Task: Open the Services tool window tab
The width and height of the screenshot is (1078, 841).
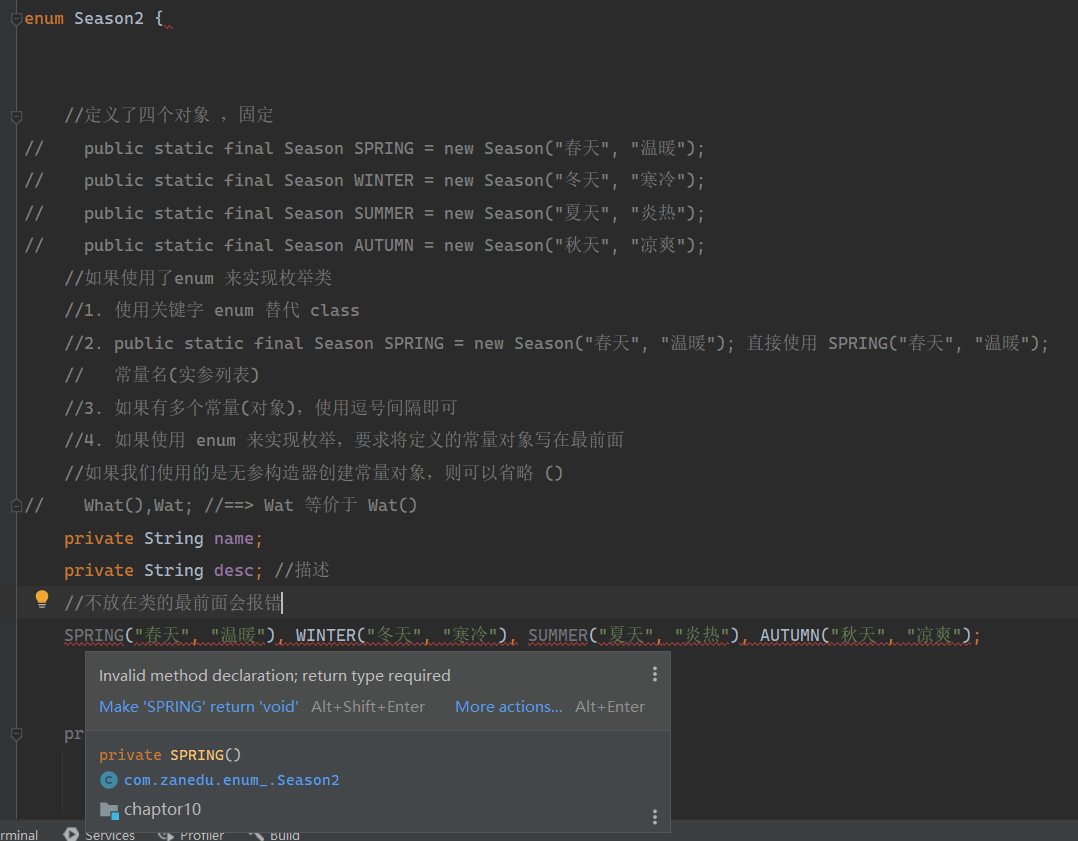Action: click(98, 834)
